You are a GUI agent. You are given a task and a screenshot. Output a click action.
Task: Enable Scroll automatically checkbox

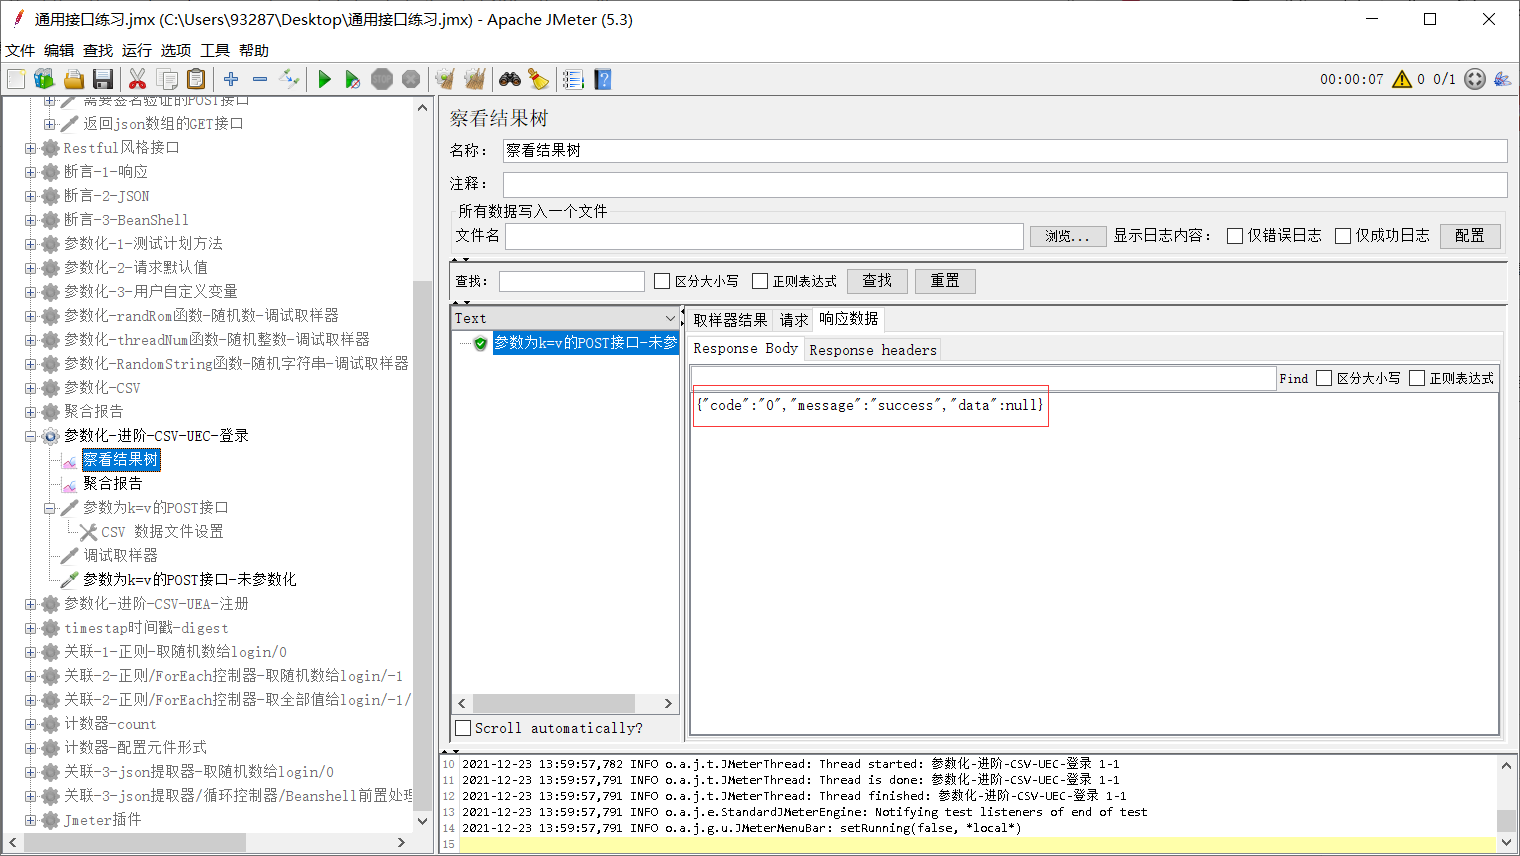click(463, 728)
